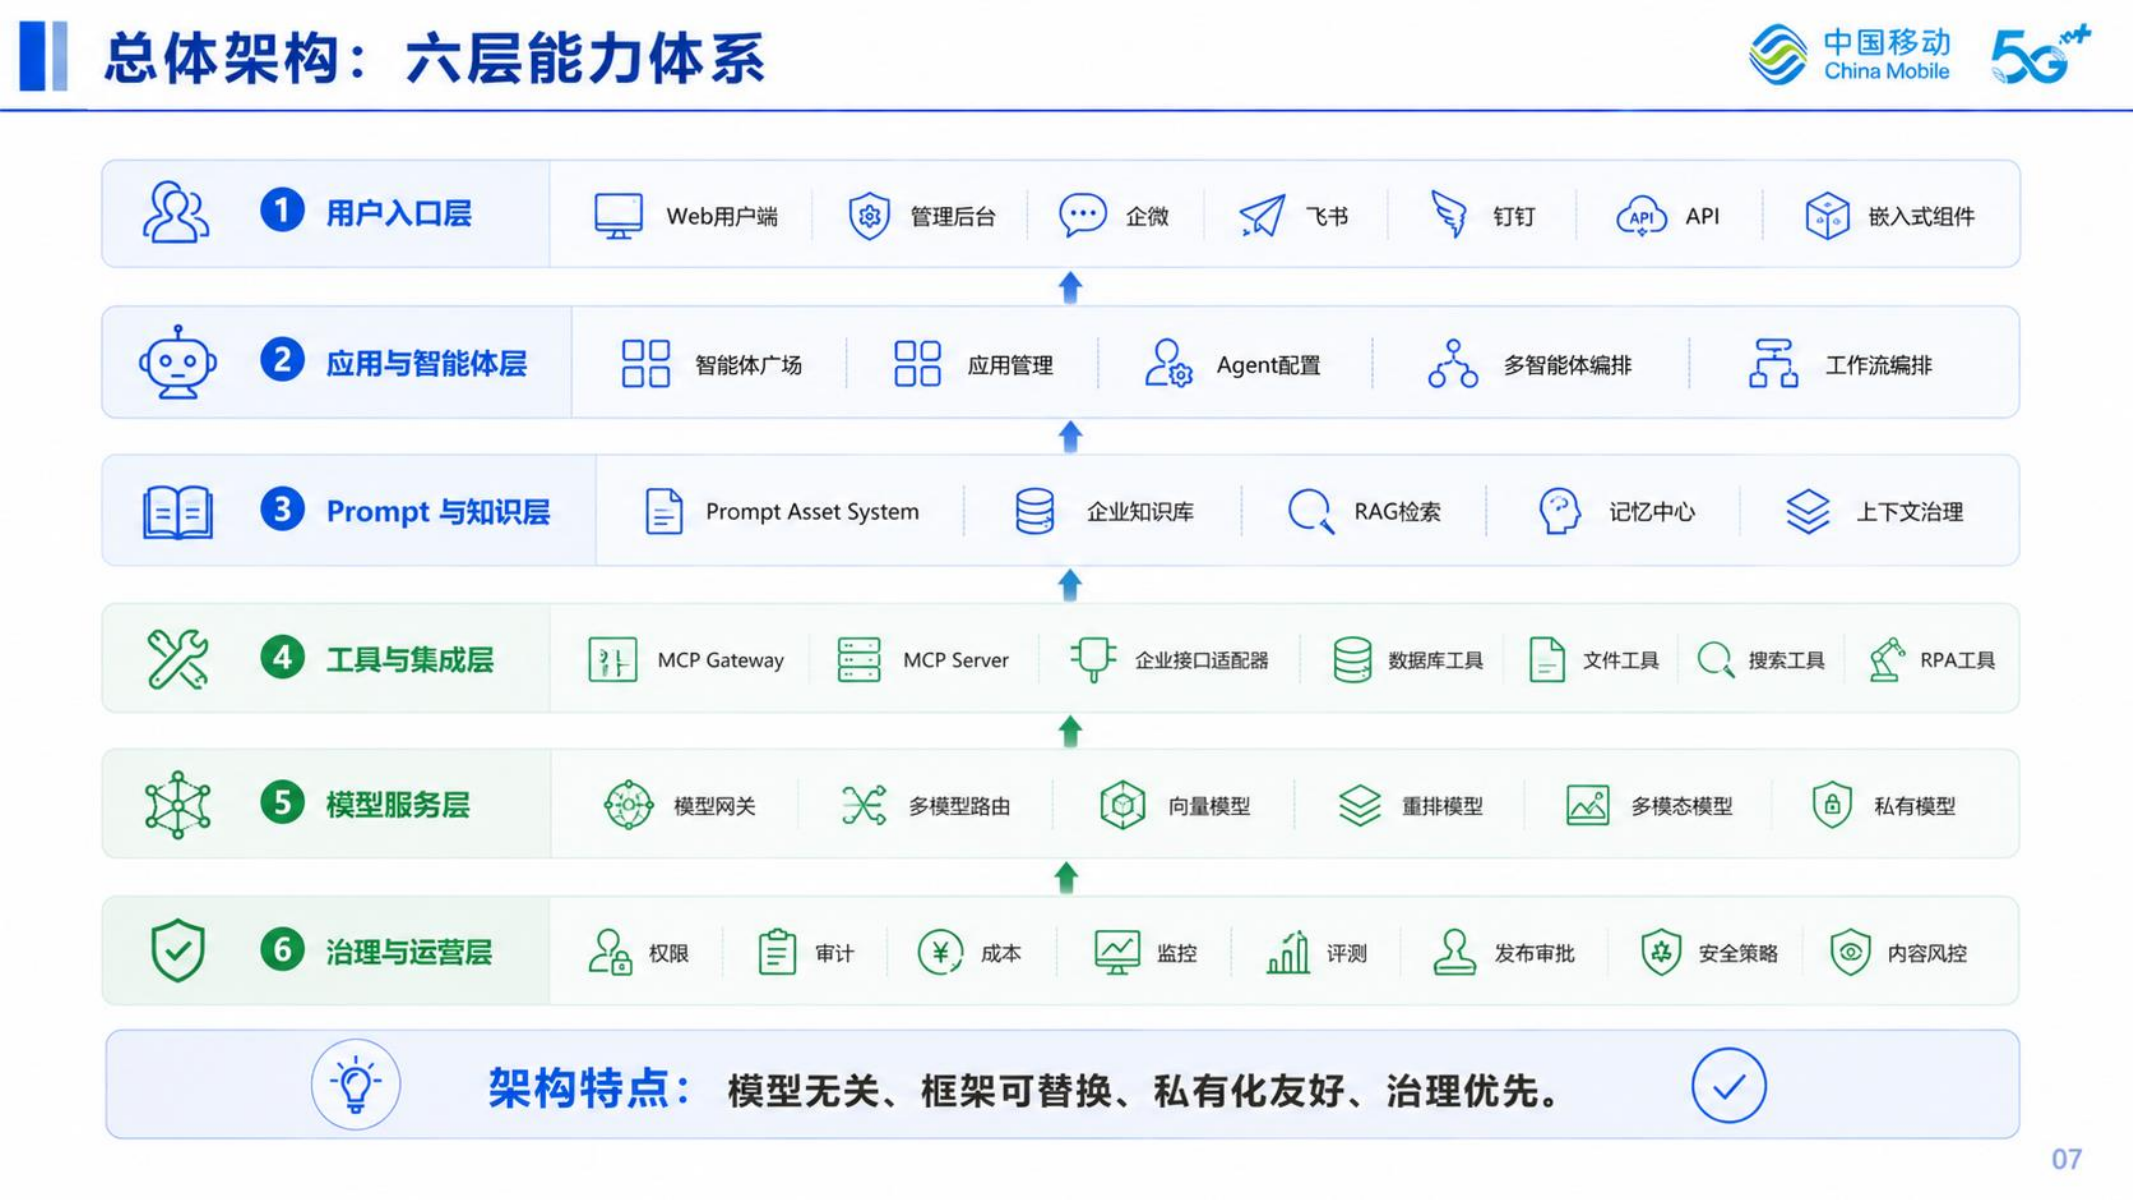Click the 记忆中心 head icon
The height and width of the screenshot is (1200, 2133).
1559,511
